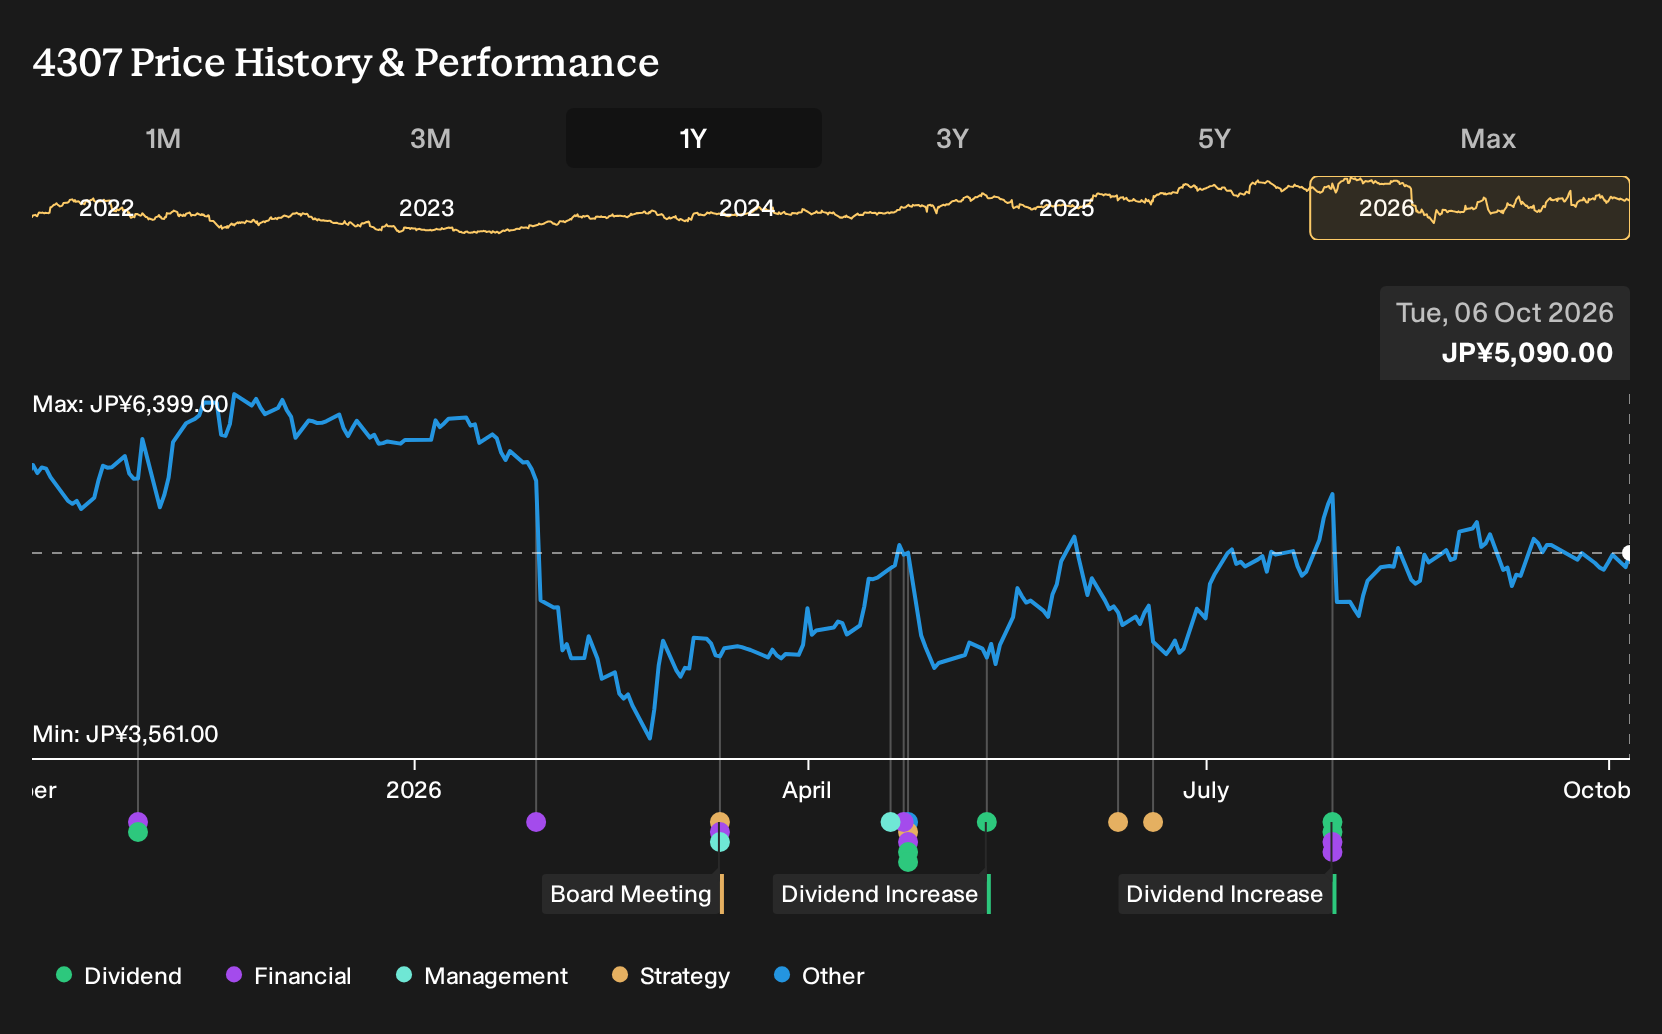Switch to the 3Y time range
1662x1034 pixels.
[x=952, y=138]
